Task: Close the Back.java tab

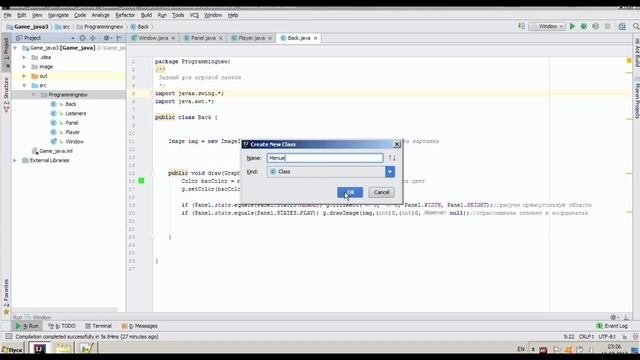Action: click(316, 38)
